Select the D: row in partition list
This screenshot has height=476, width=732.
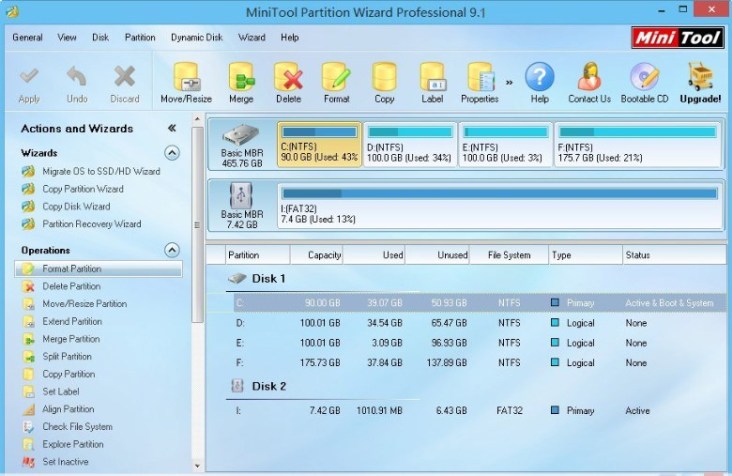pos(479,323)
